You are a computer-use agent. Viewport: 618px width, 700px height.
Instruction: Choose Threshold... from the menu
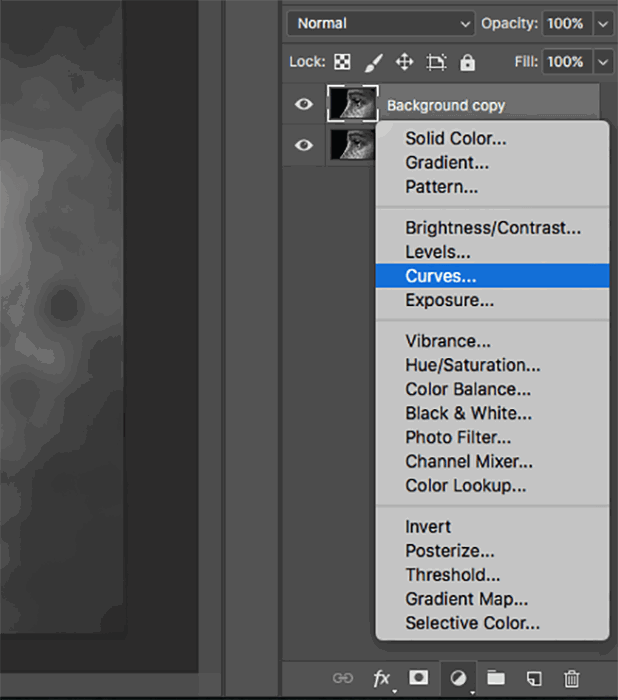493,575
